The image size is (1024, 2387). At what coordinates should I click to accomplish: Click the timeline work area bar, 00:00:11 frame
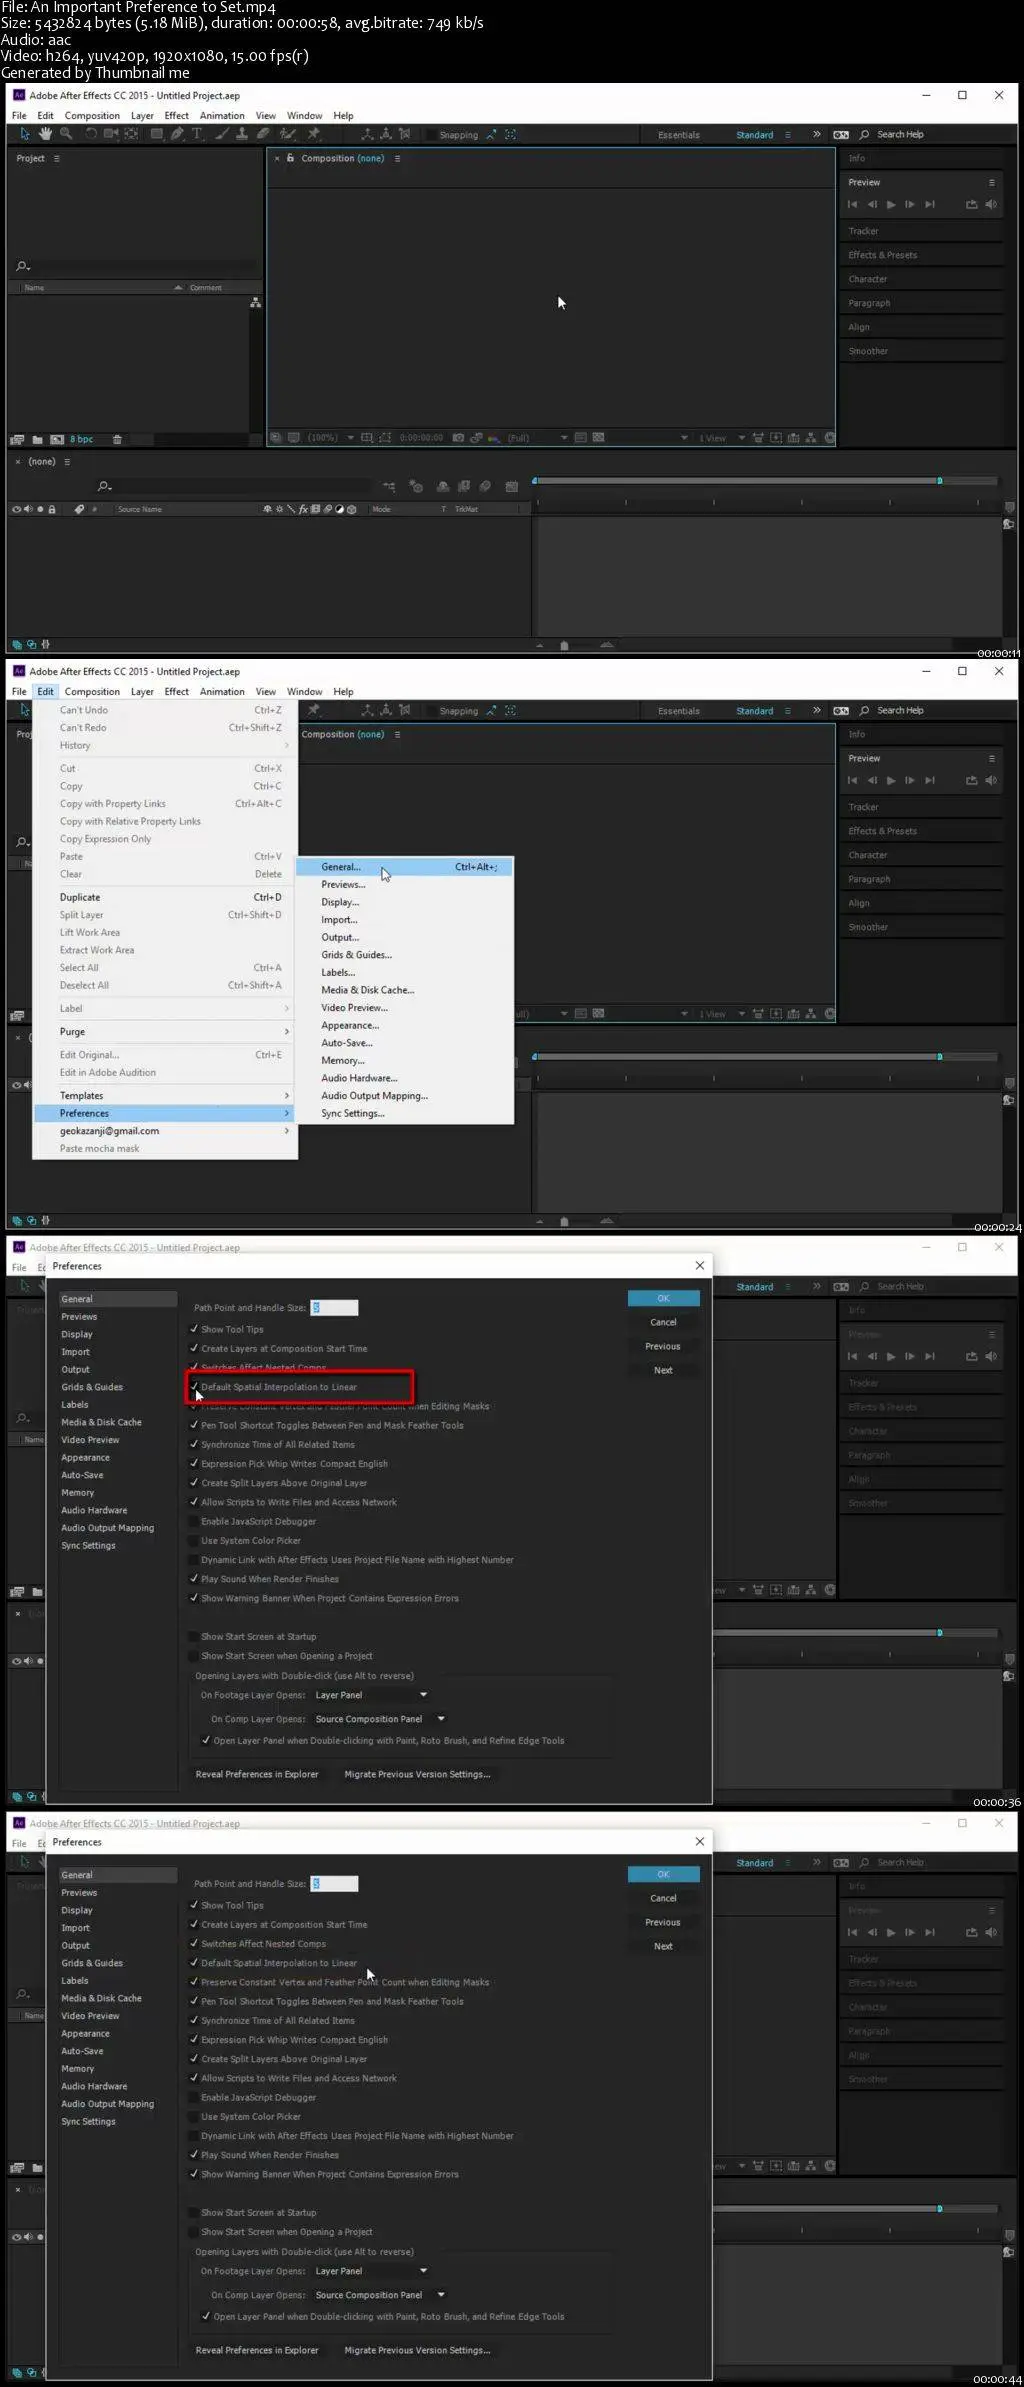[737, 481]
